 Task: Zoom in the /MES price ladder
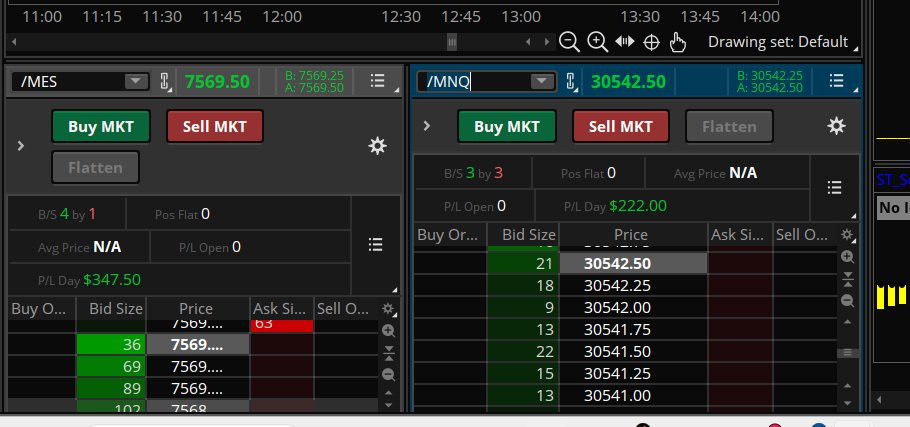(x=389, y=331)
